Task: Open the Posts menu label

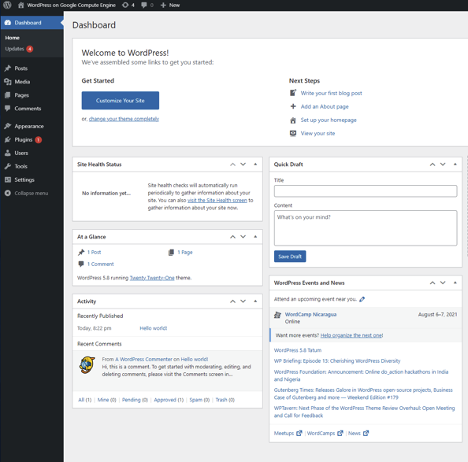Action: (21, 68)
